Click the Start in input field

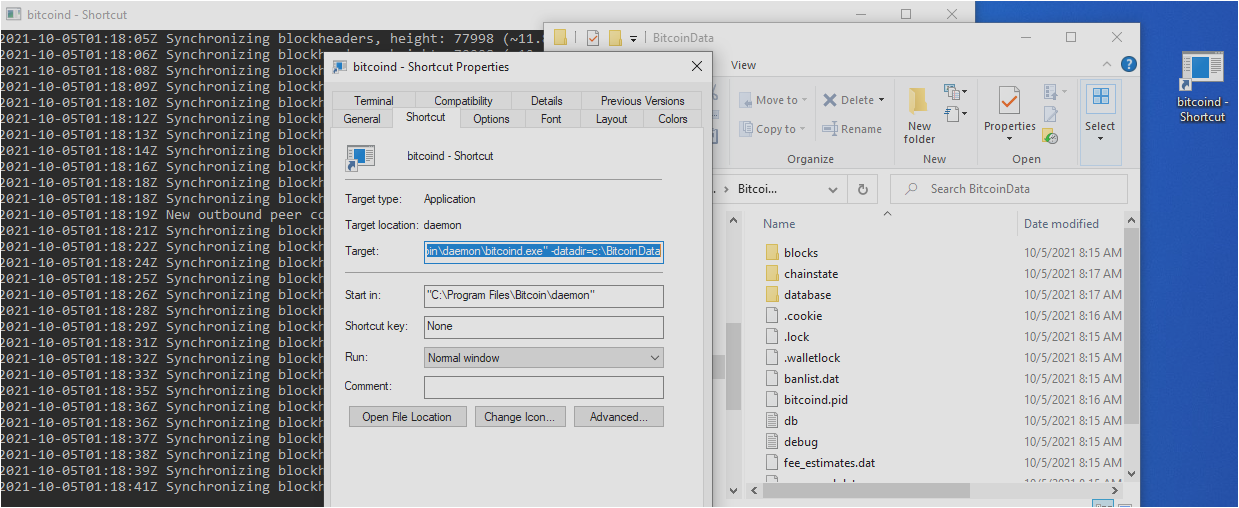click(x=544, y=296)
